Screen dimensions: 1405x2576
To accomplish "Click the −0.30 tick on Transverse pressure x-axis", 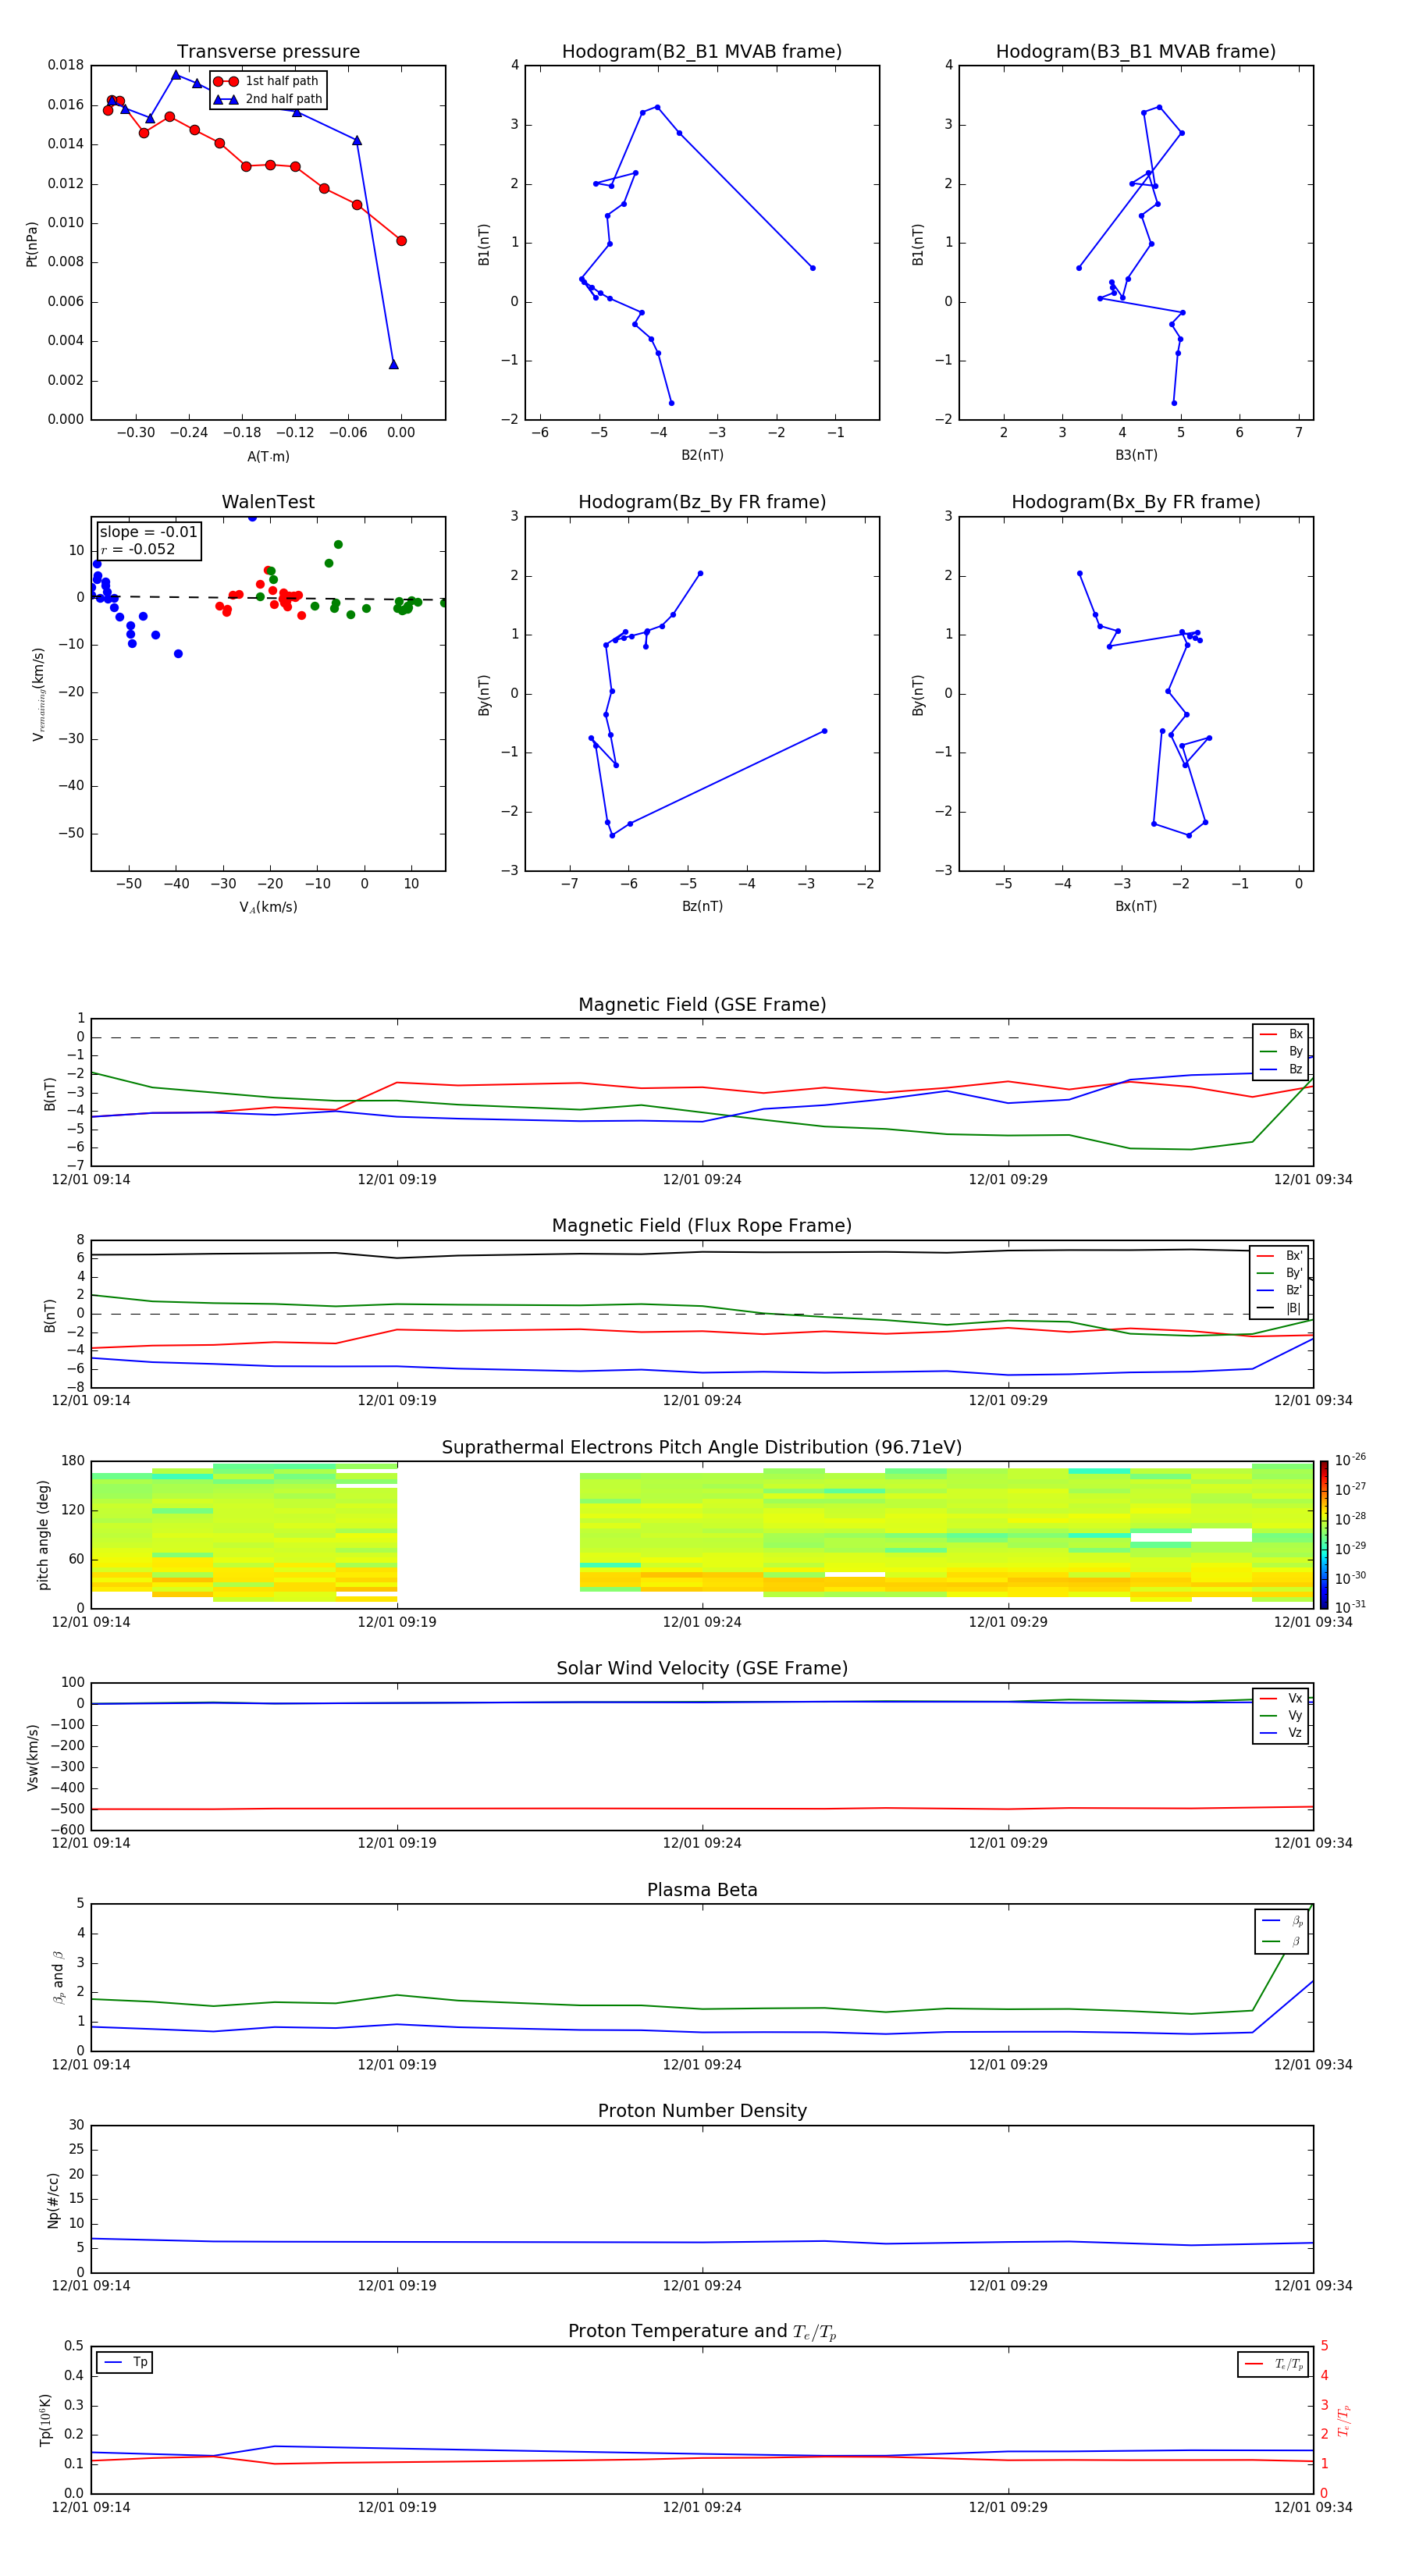I will point(135,433).
